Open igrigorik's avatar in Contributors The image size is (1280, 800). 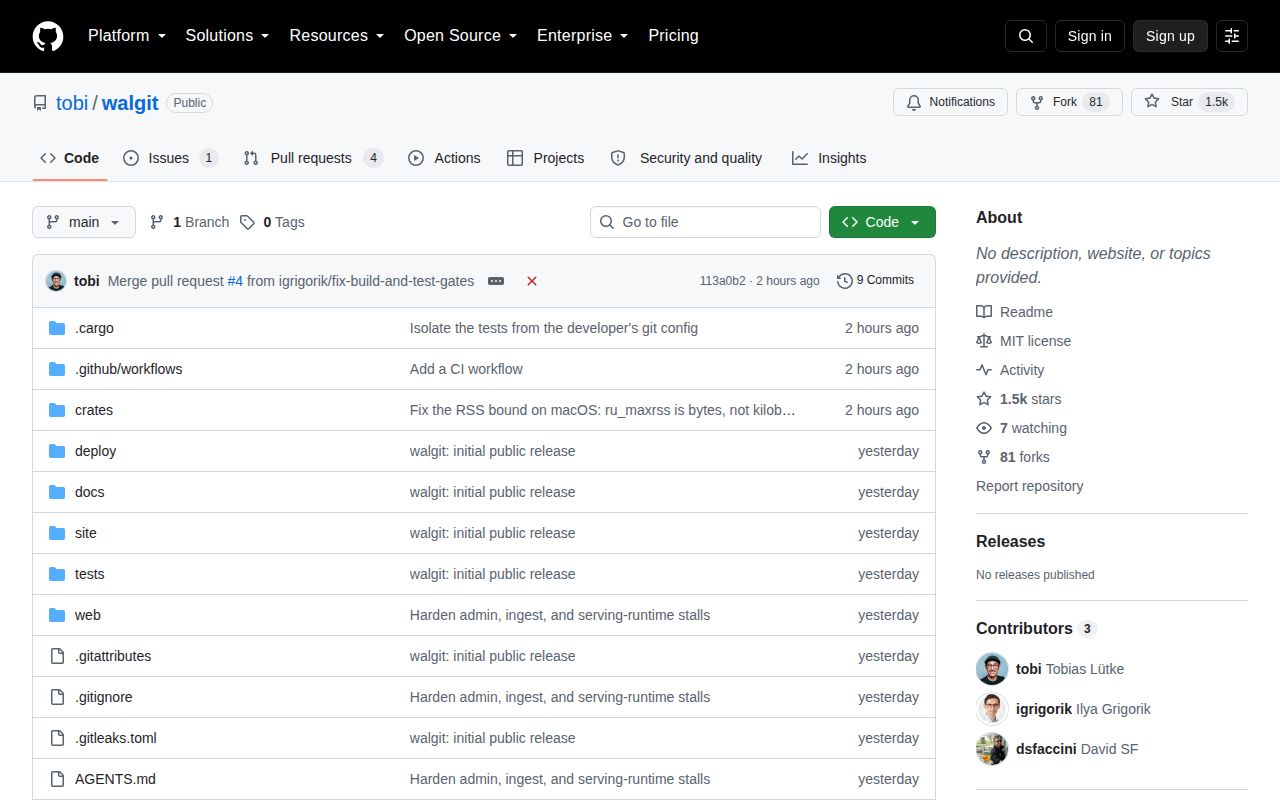coord(992,709)
